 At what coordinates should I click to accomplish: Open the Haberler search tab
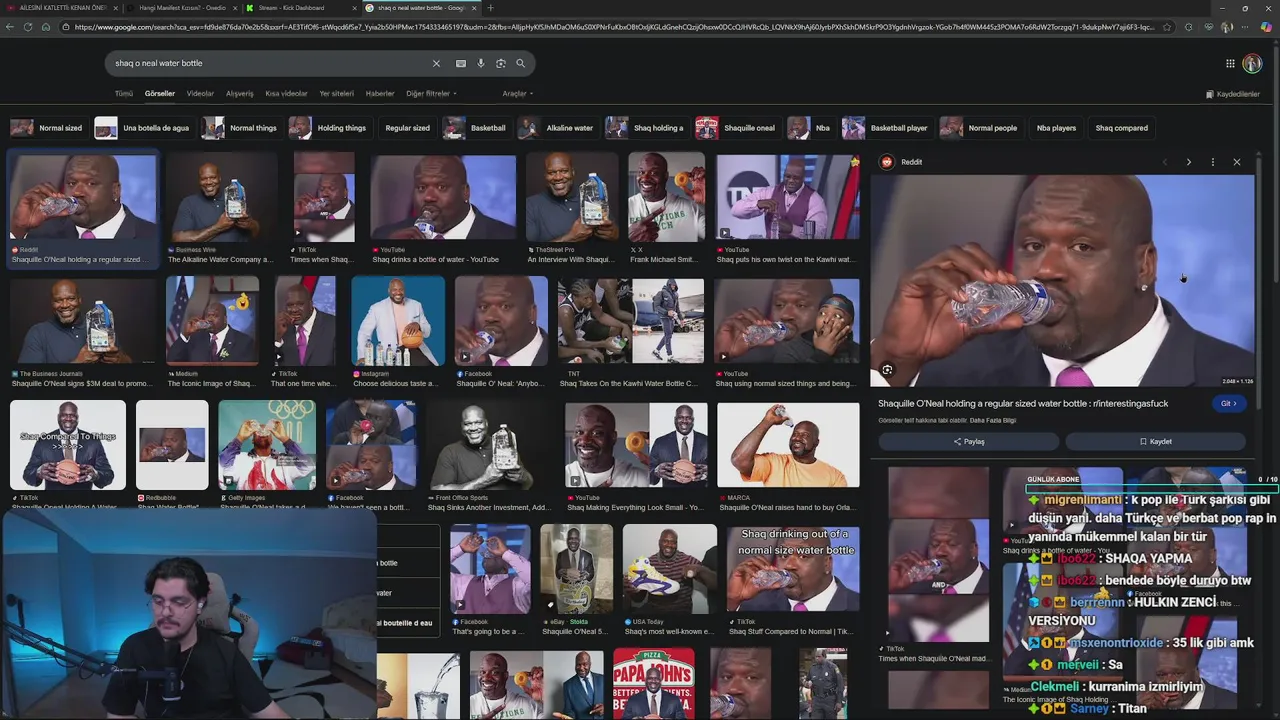380,94
